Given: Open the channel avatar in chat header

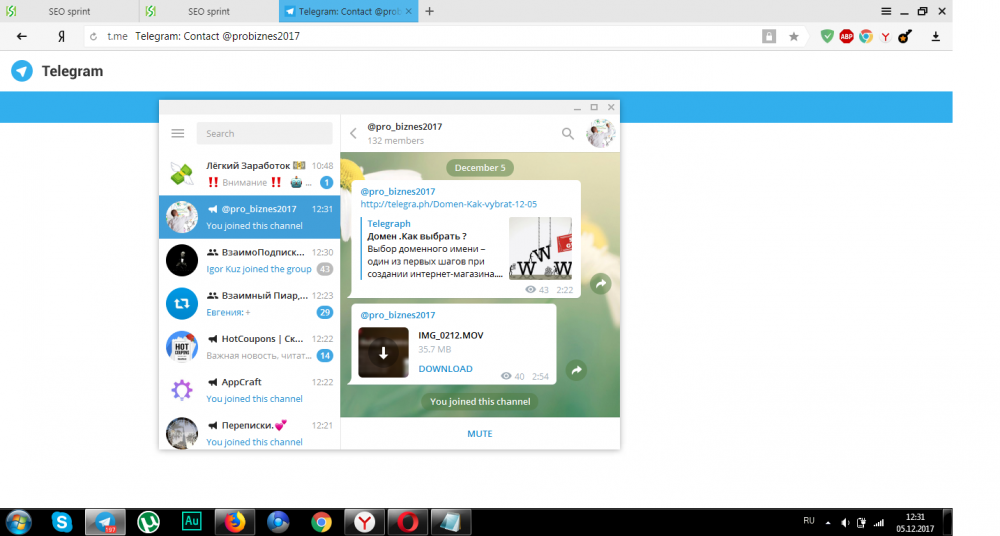Looking at the screenshot, I should (x=600, y=133).
